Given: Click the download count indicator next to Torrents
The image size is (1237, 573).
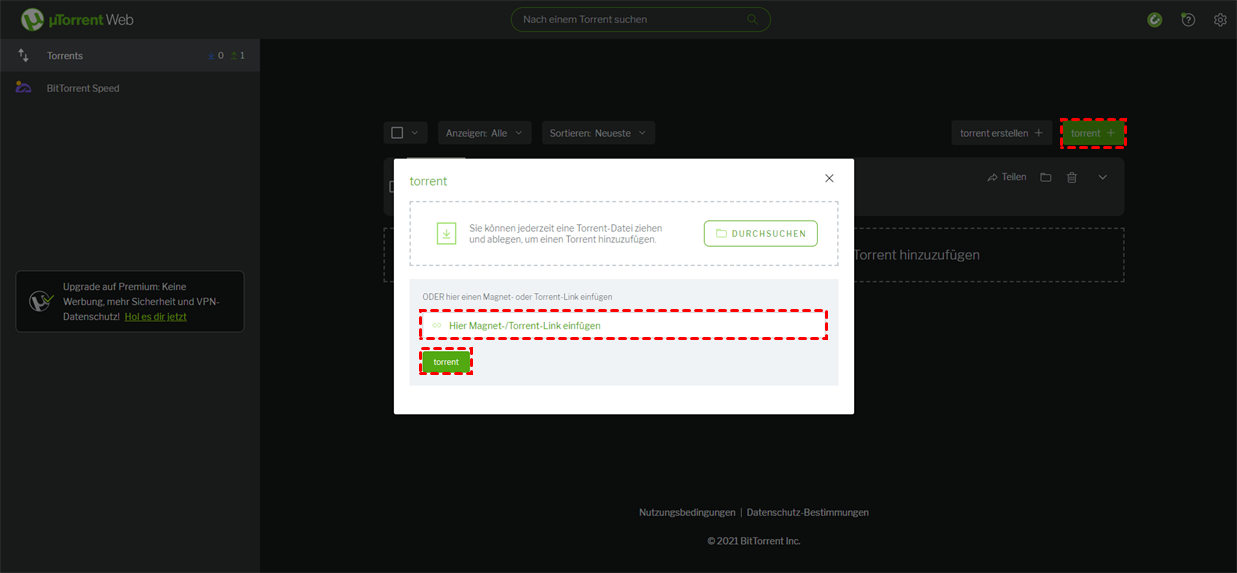Looking at the screenshot, I should [214, 56].
